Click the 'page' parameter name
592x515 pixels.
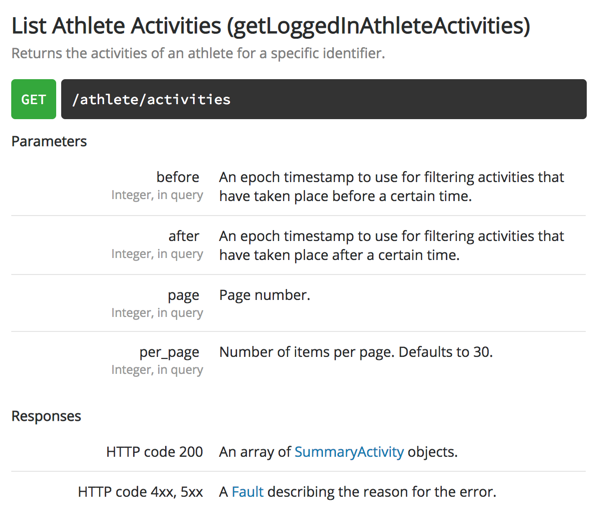pos(183,295)
